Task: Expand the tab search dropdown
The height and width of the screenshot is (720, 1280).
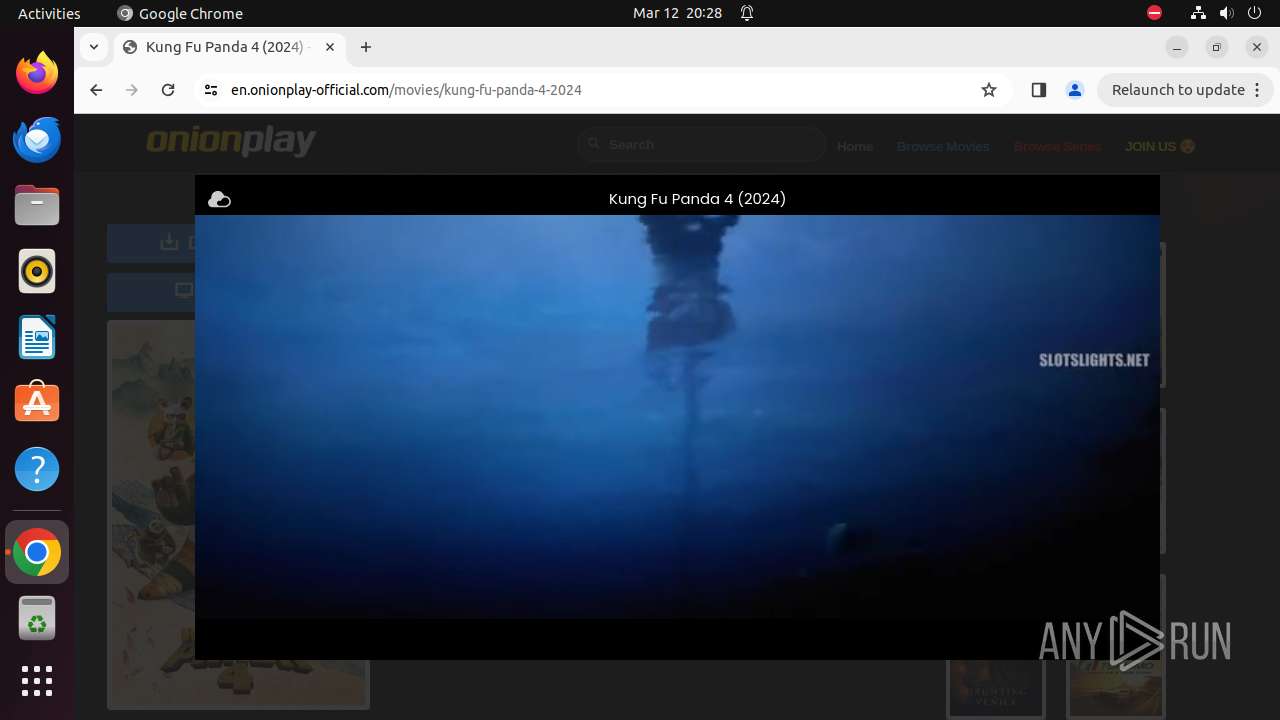Action: [94, 47]
